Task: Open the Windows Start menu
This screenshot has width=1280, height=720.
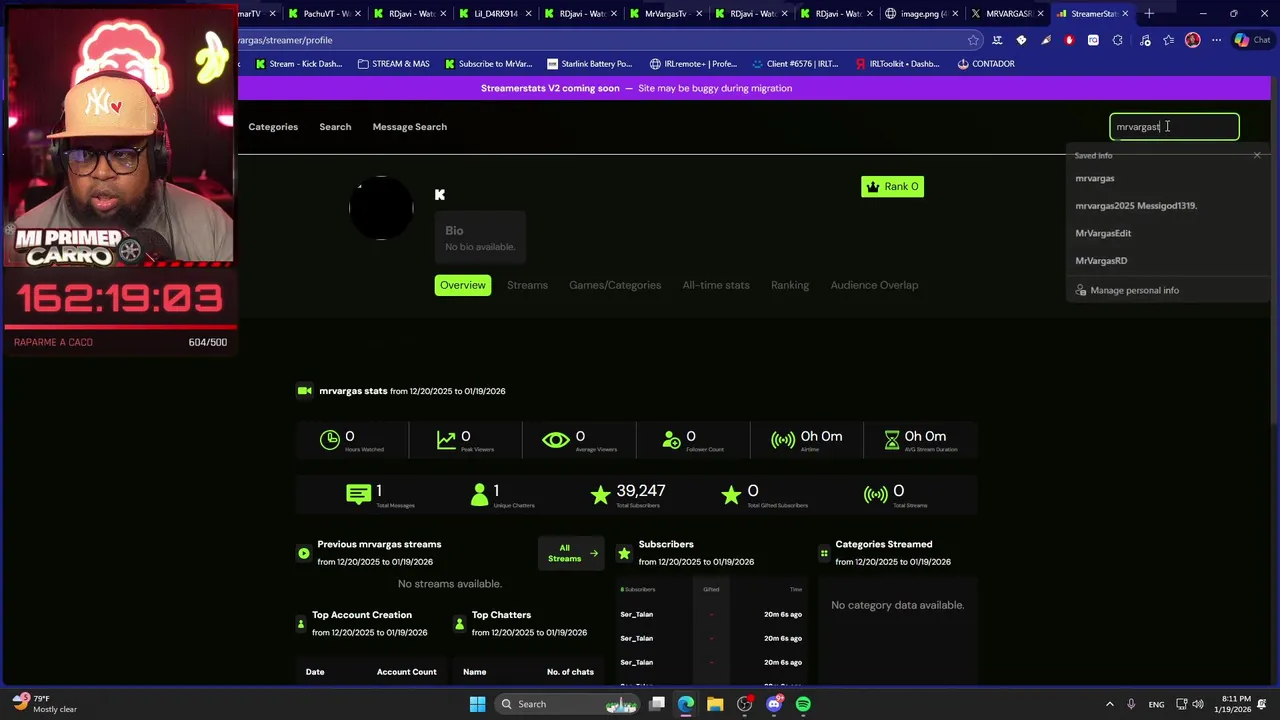Action: tap(477, 704)
